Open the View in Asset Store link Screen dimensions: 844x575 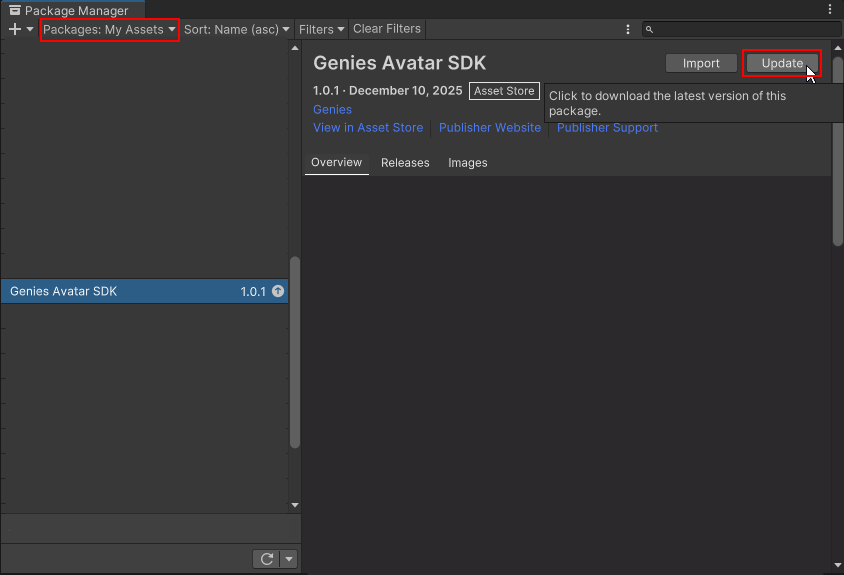[x=368, y=128]
